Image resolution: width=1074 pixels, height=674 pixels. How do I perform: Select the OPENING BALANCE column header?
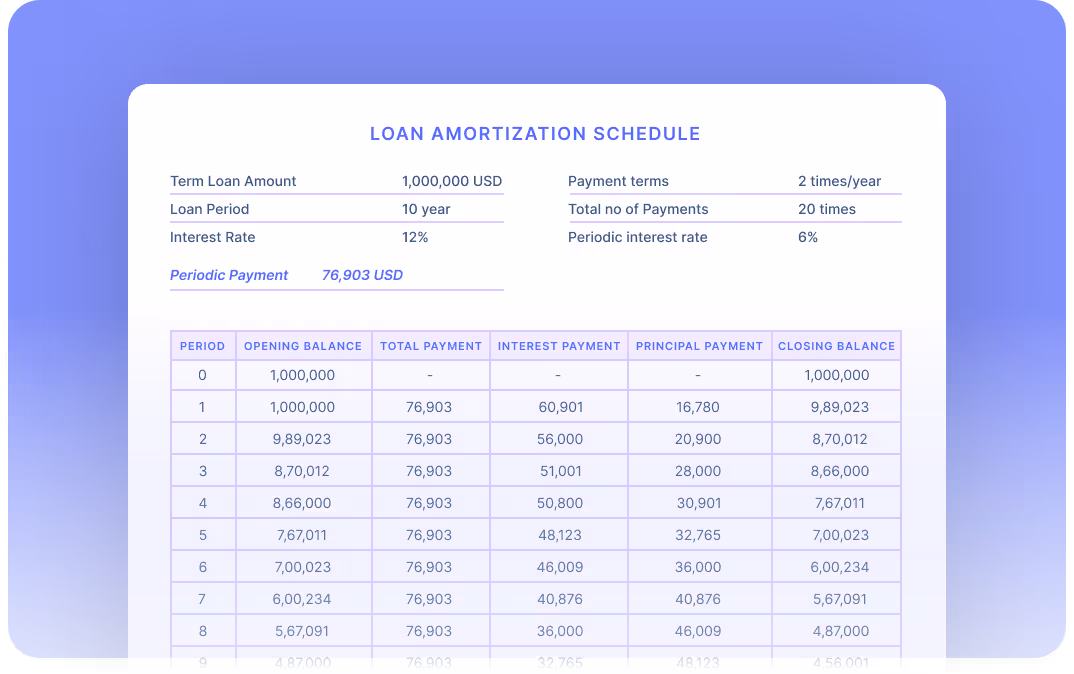point(303,346)
